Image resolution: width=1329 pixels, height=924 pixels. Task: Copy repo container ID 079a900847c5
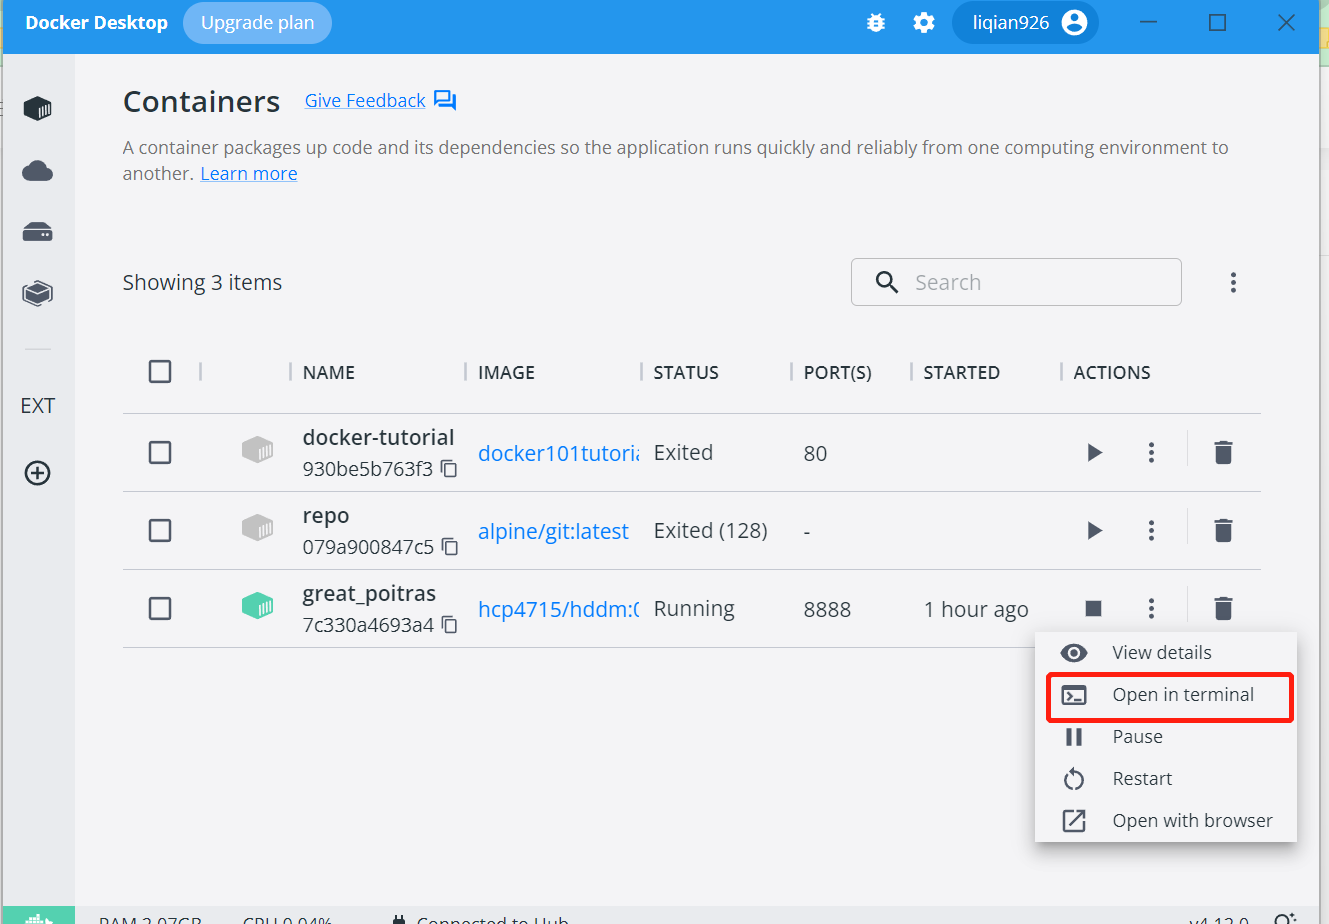coord(450,547)
